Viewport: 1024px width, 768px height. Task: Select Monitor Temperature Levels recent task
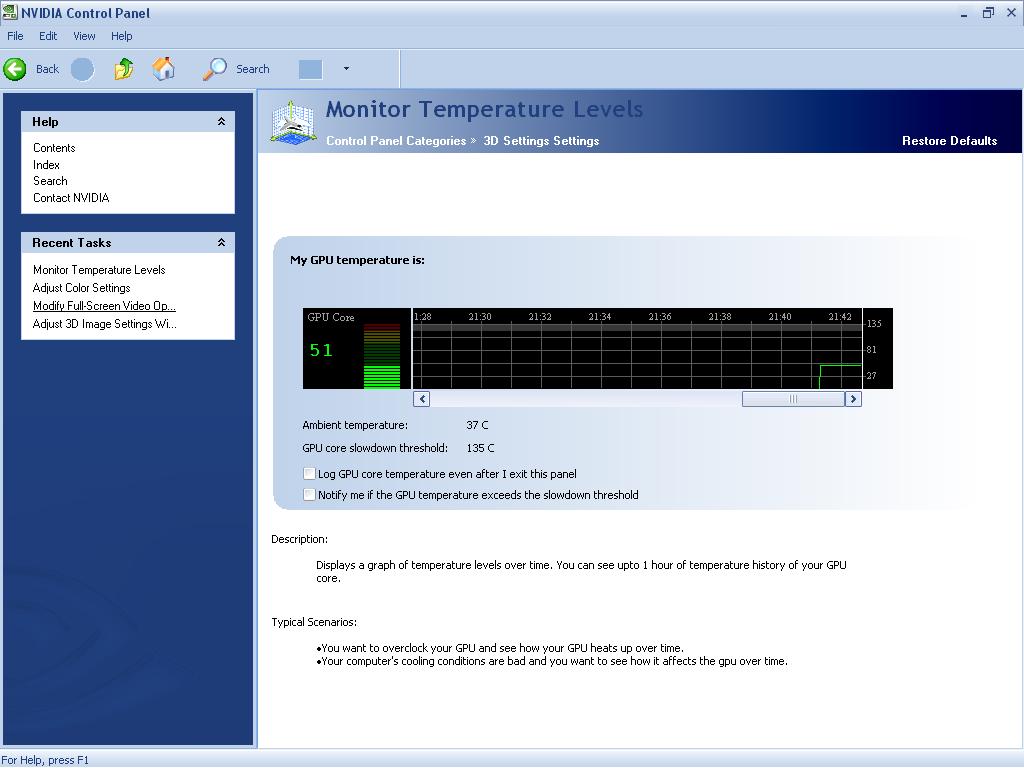(x=99, y=270)
